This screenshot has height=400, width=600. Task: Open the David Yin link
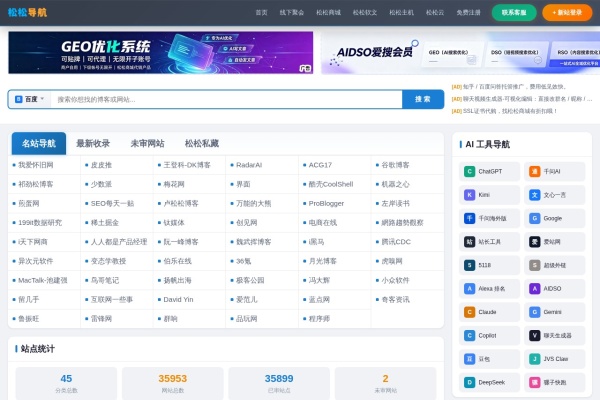(x=178, y=299)
